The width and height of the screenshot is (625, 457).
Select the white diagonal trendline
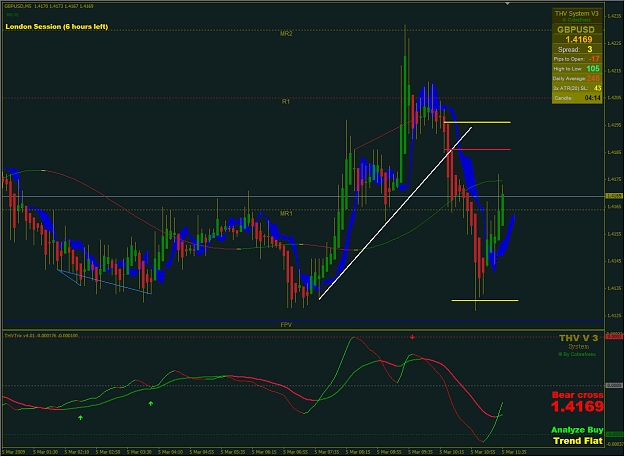point(395,213)
